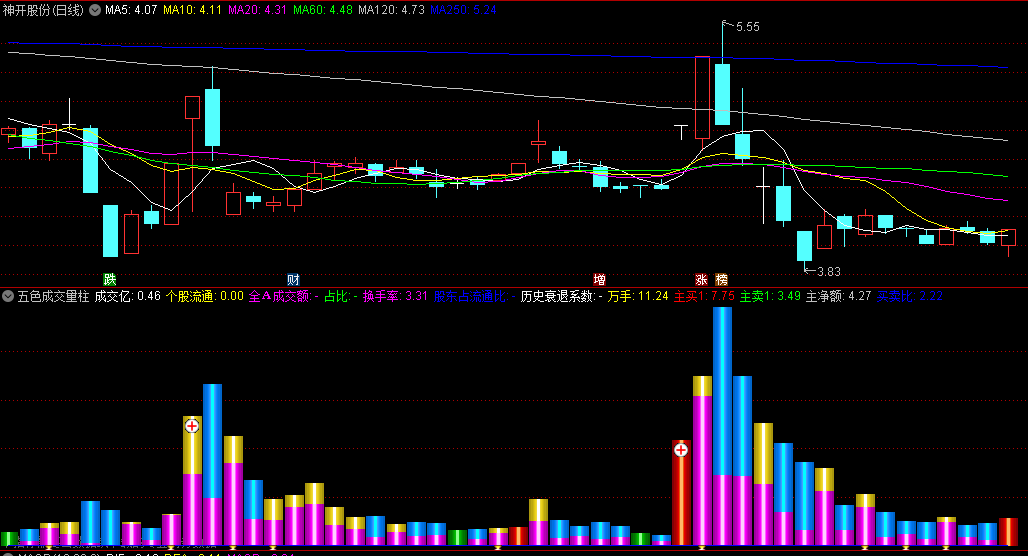The width and height of the screenshot is (1028, 556).
Task: Click the red 增 event marker
Action: pos(599,280)
